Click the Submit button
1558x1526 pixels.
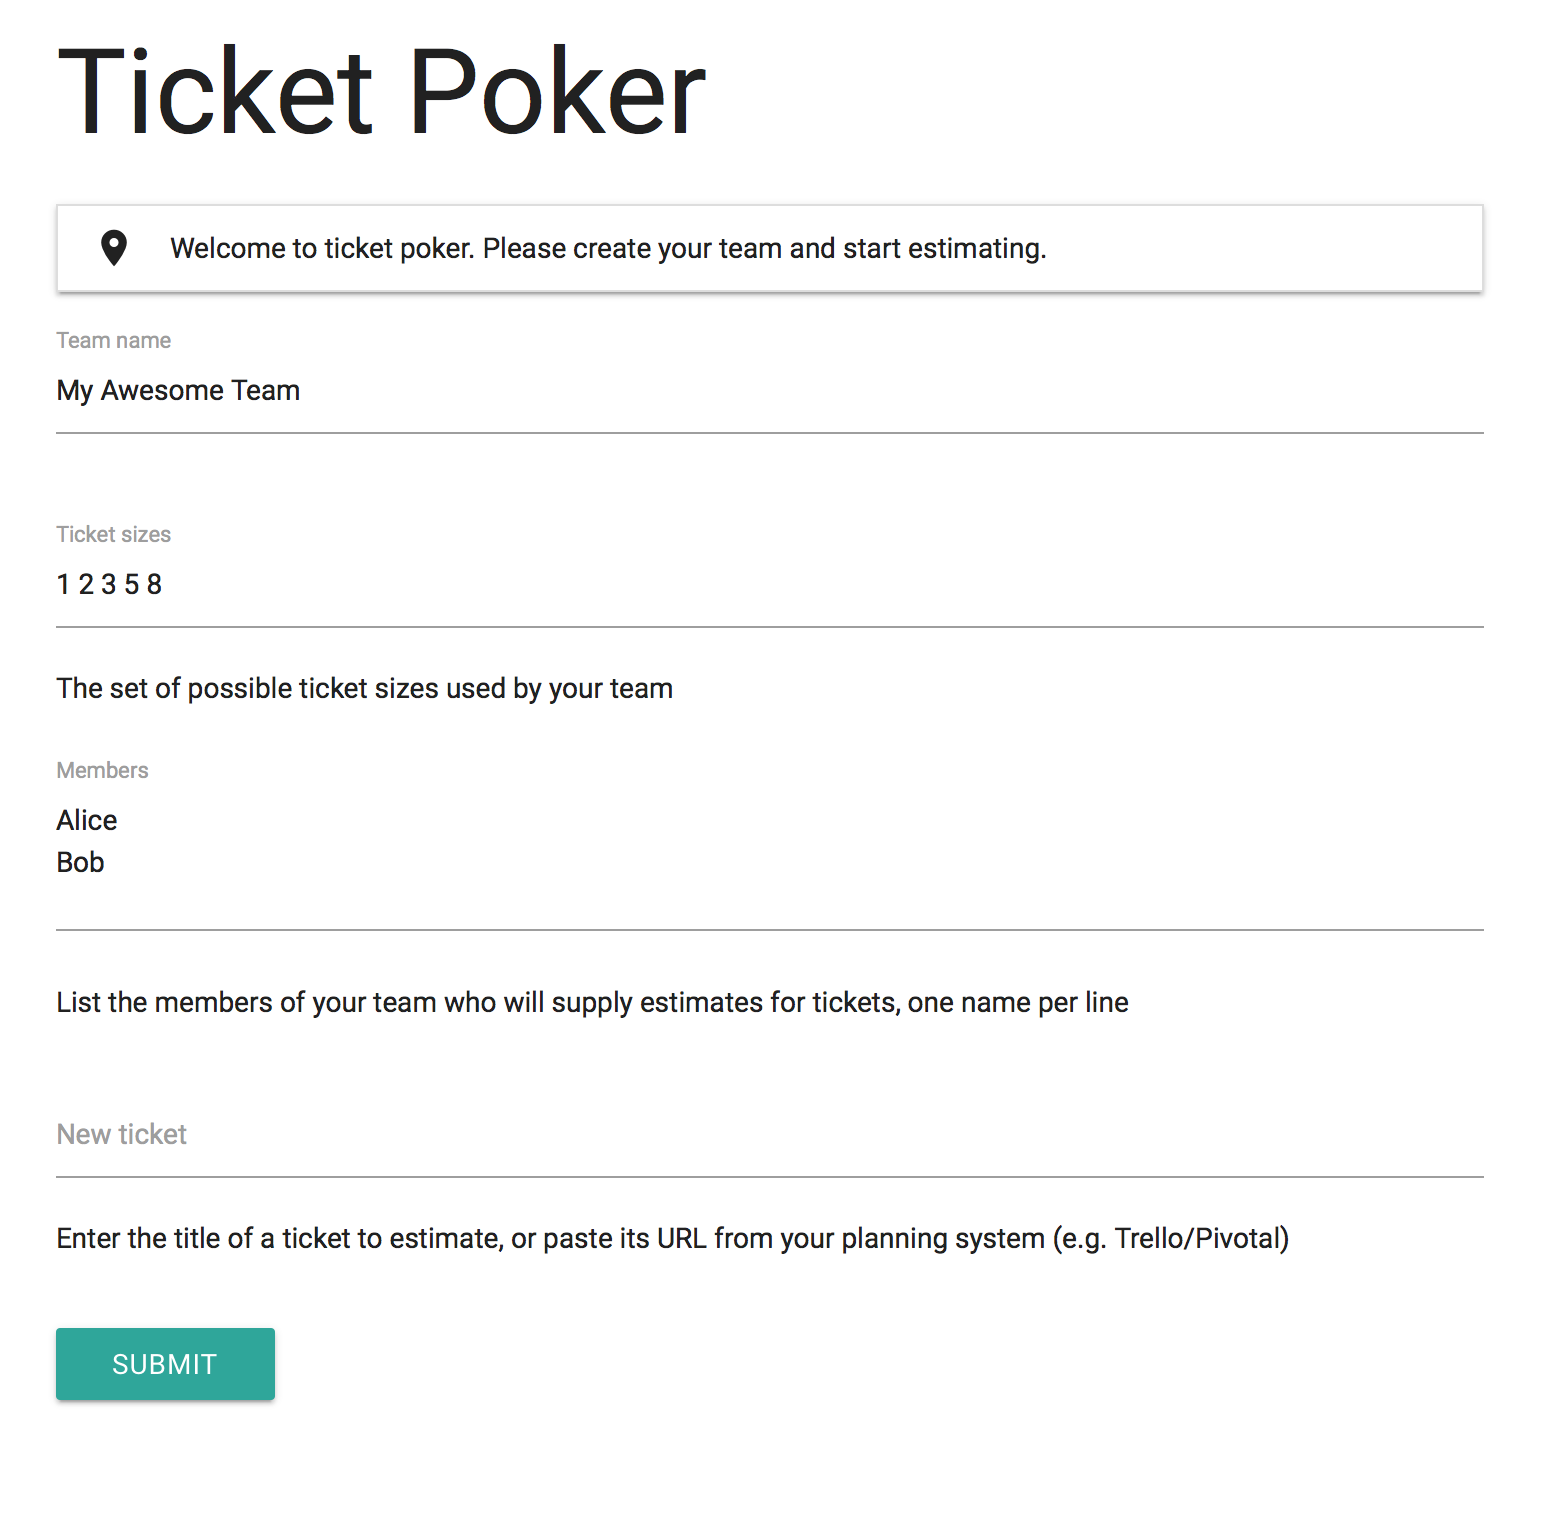tap(165, 1364)
